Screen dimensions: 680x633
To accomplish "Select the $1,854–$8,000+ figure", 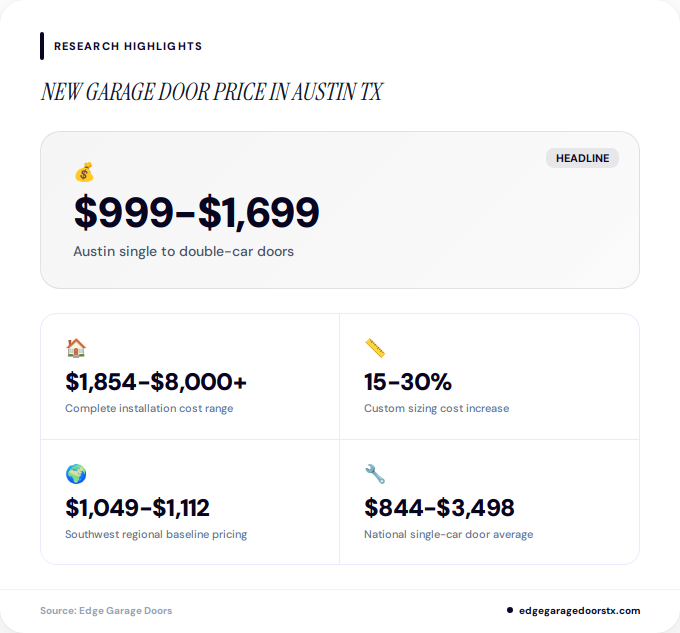I will [156, 382].
